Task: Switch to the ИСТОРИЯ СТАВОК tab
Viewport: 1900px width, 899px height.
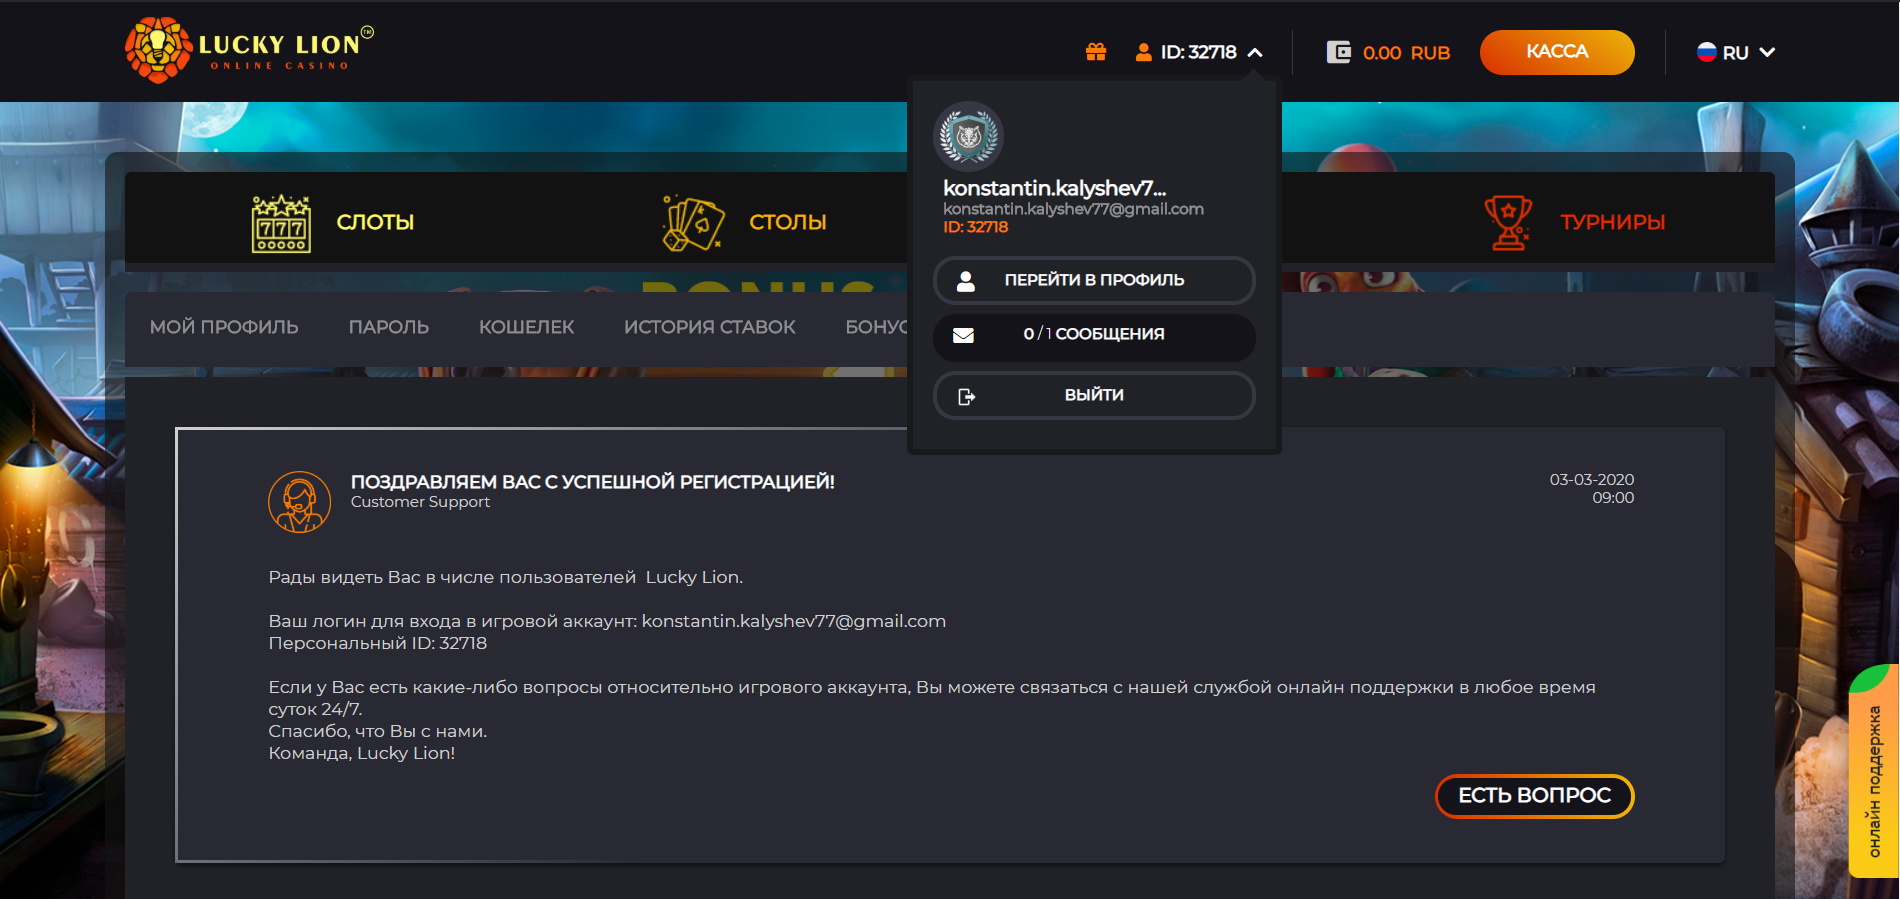Action: click(710, 327)
